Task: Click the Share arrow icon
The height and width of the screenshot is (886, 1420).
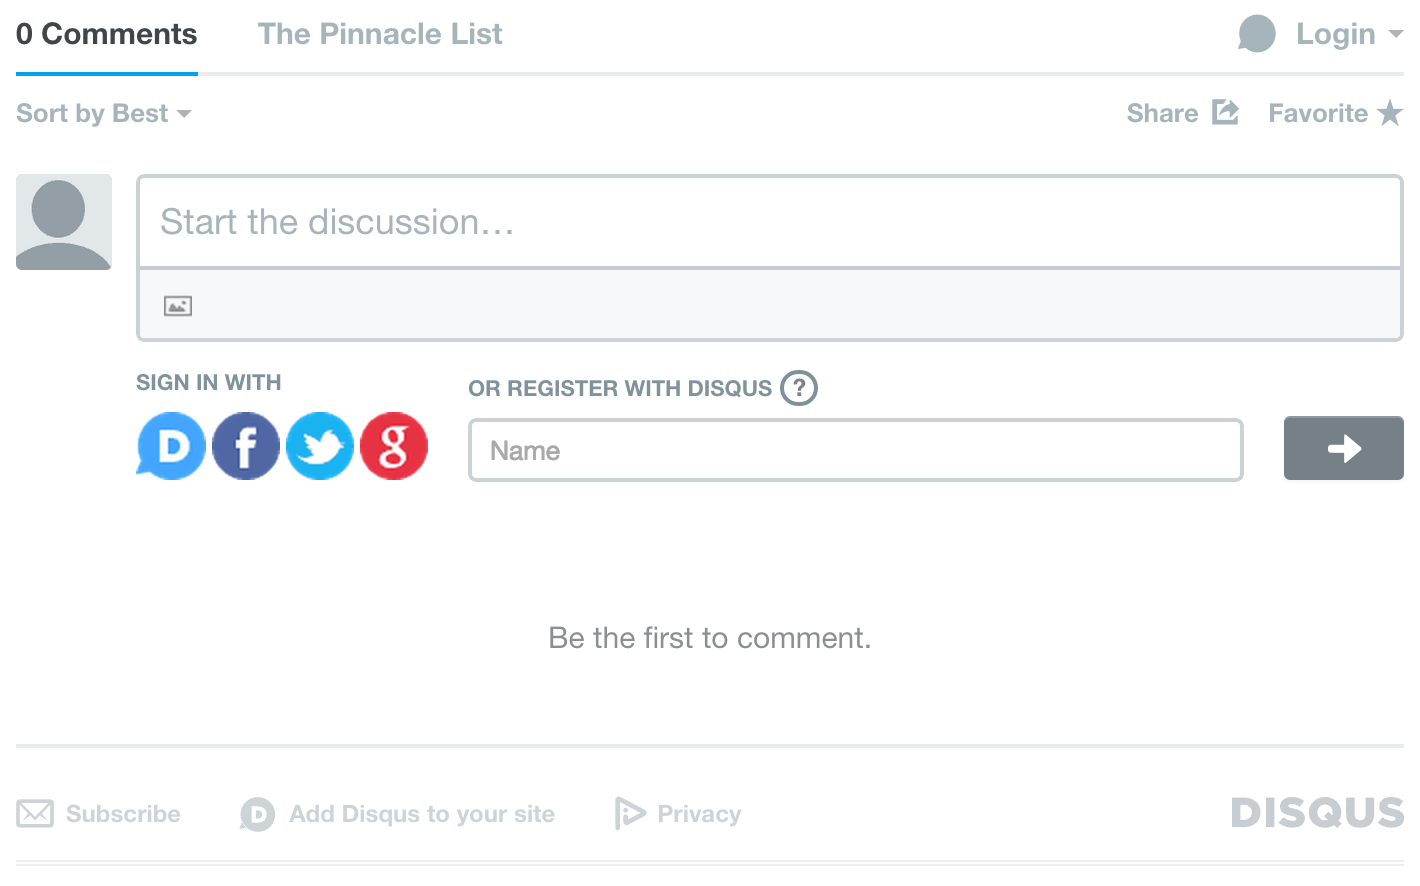Action: coord(1225,112)
